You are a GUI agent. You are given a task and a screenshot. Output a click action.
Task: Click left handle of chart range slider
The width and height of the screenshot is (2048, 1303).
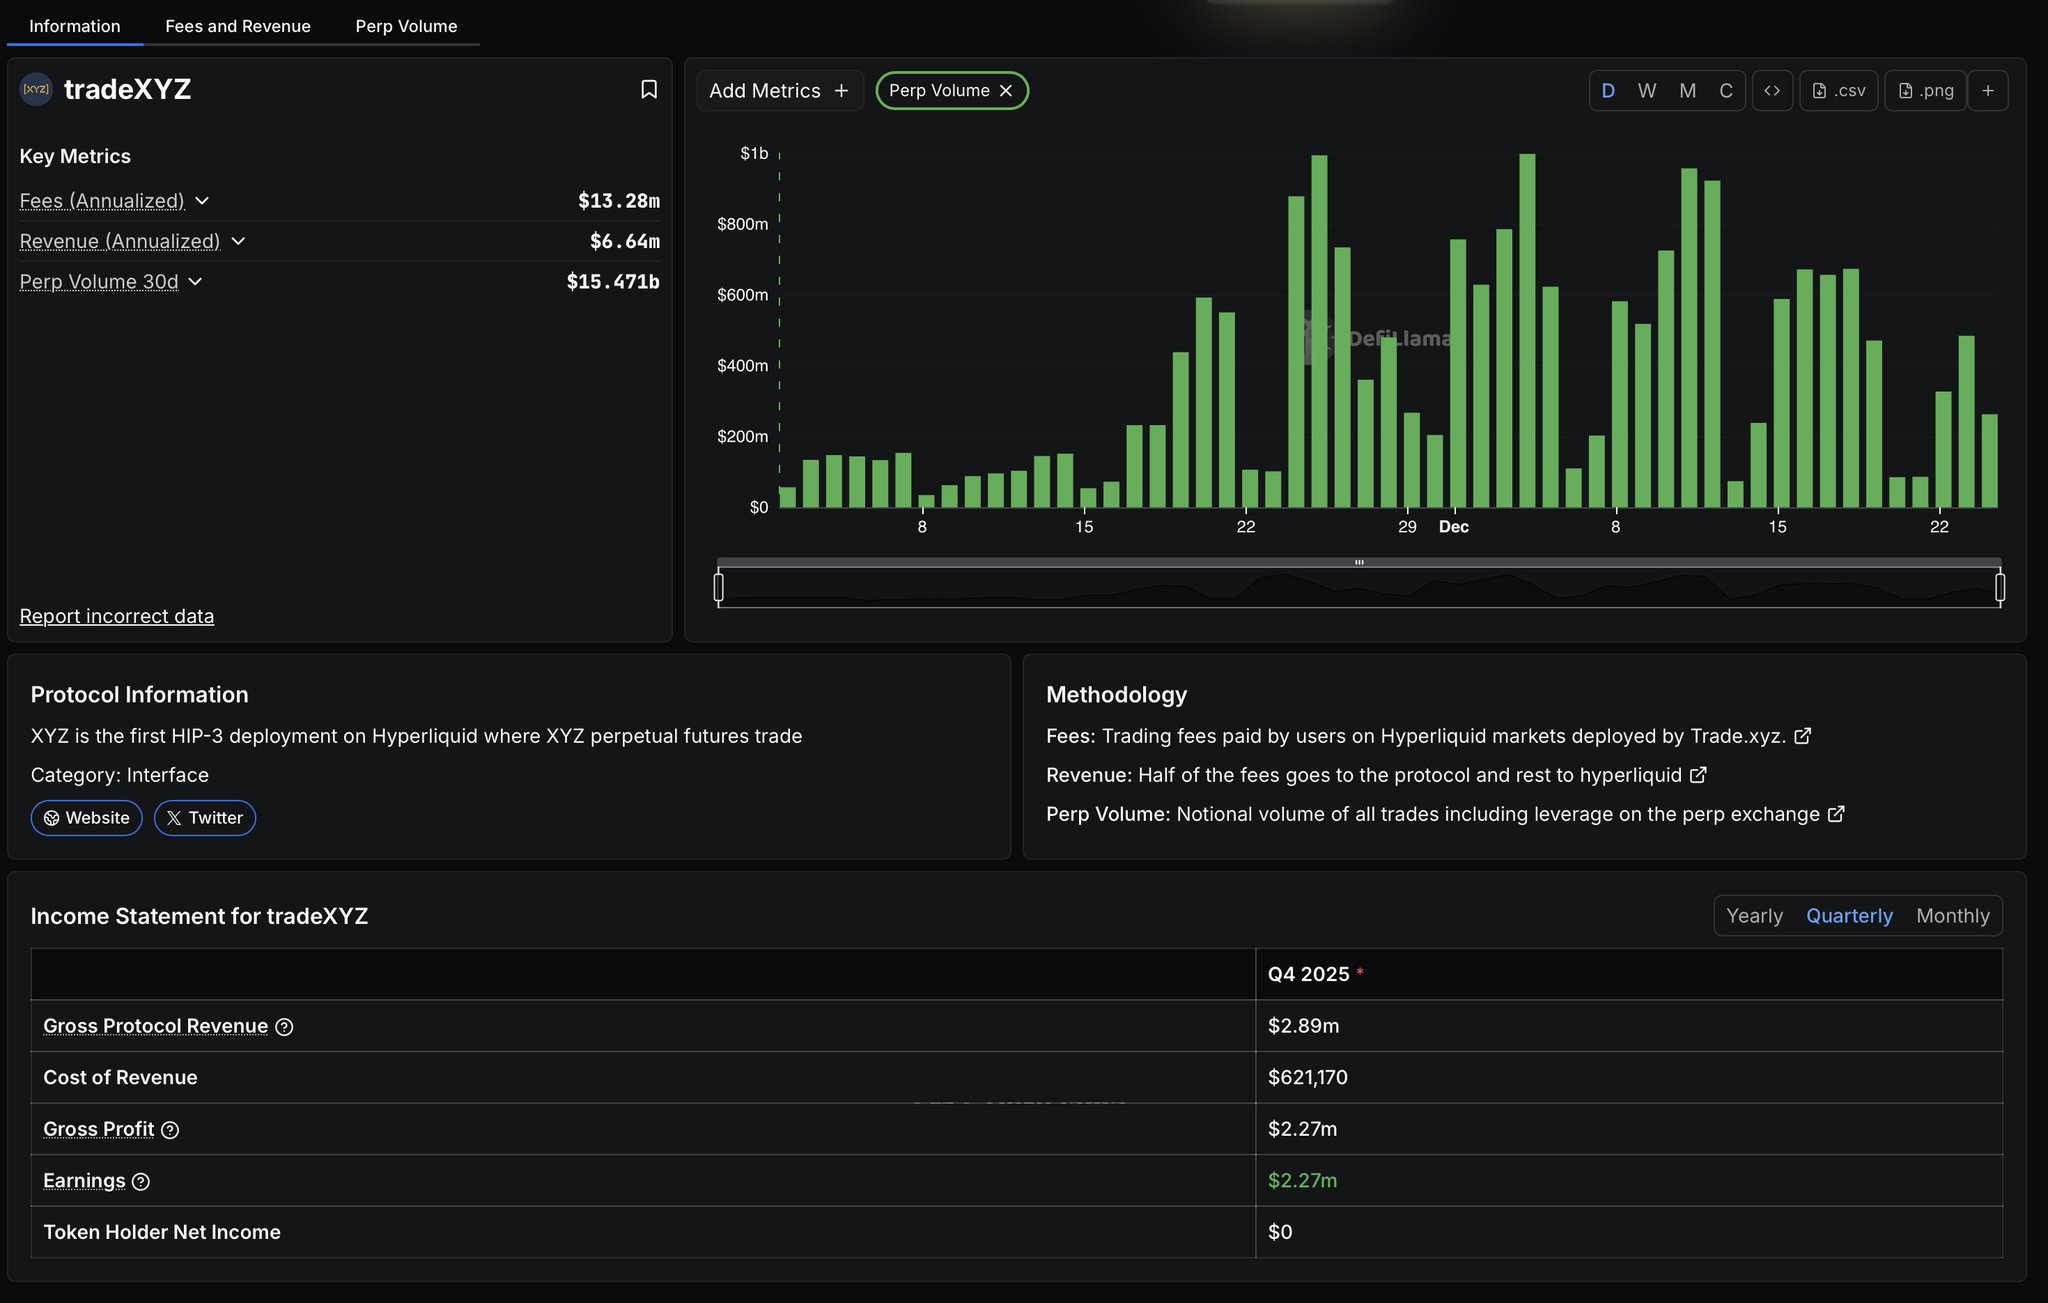click(718, 587)
